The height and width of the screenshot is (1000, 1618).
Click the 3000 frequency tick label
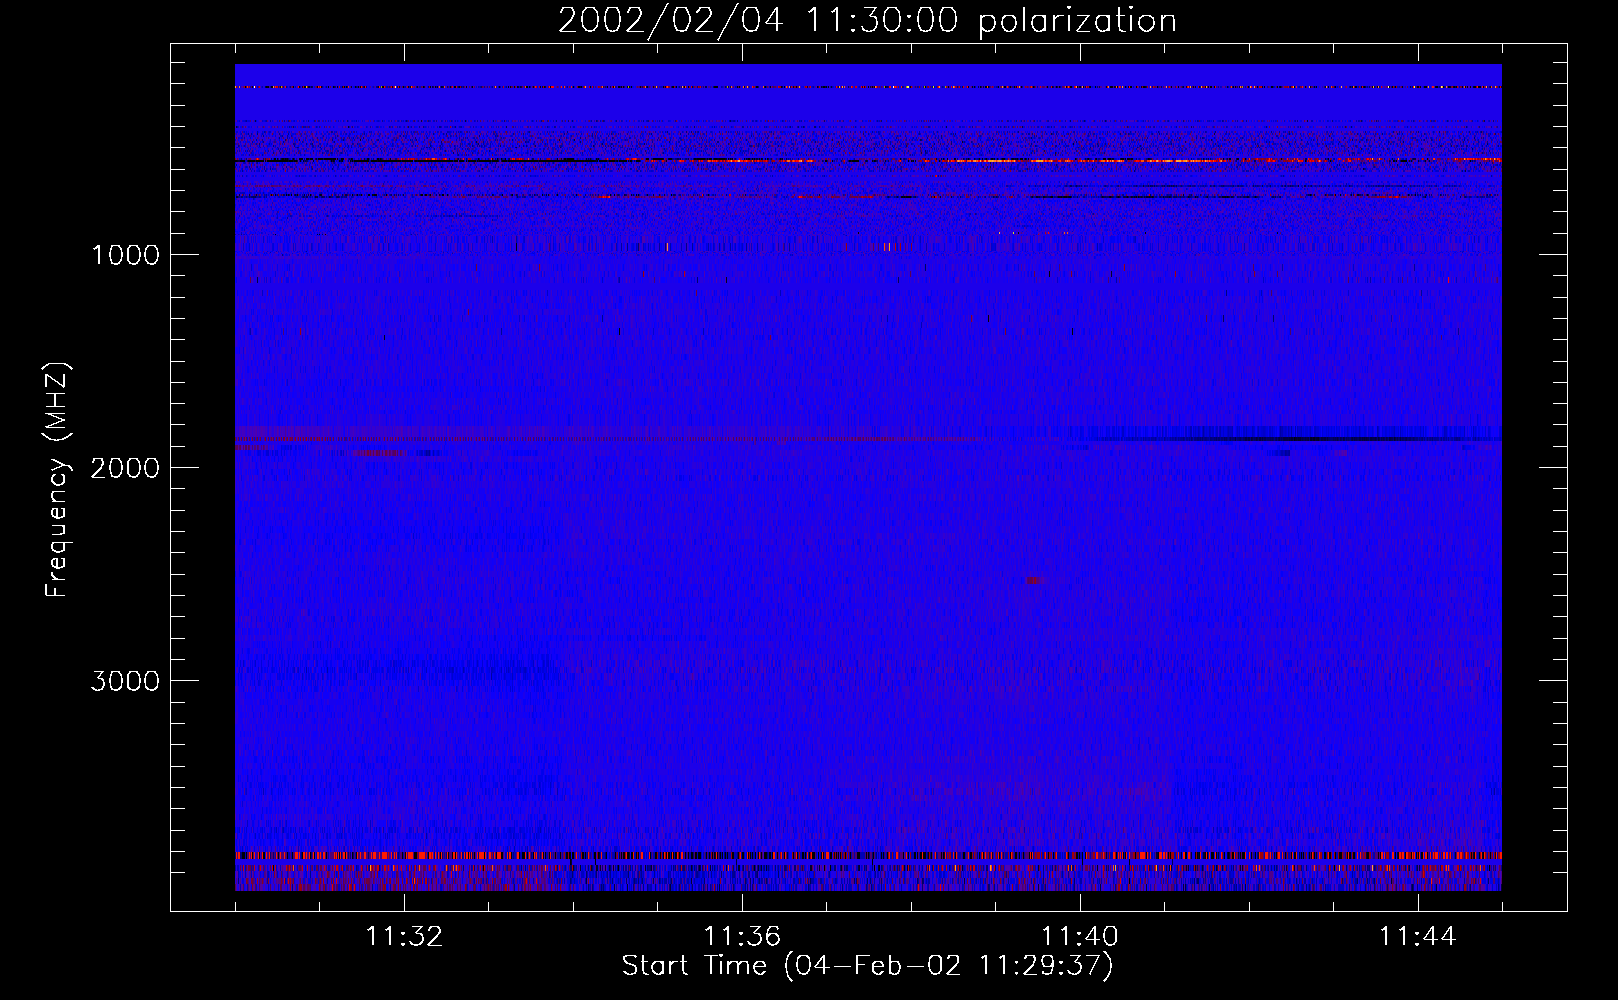click(x=125, y=680)
